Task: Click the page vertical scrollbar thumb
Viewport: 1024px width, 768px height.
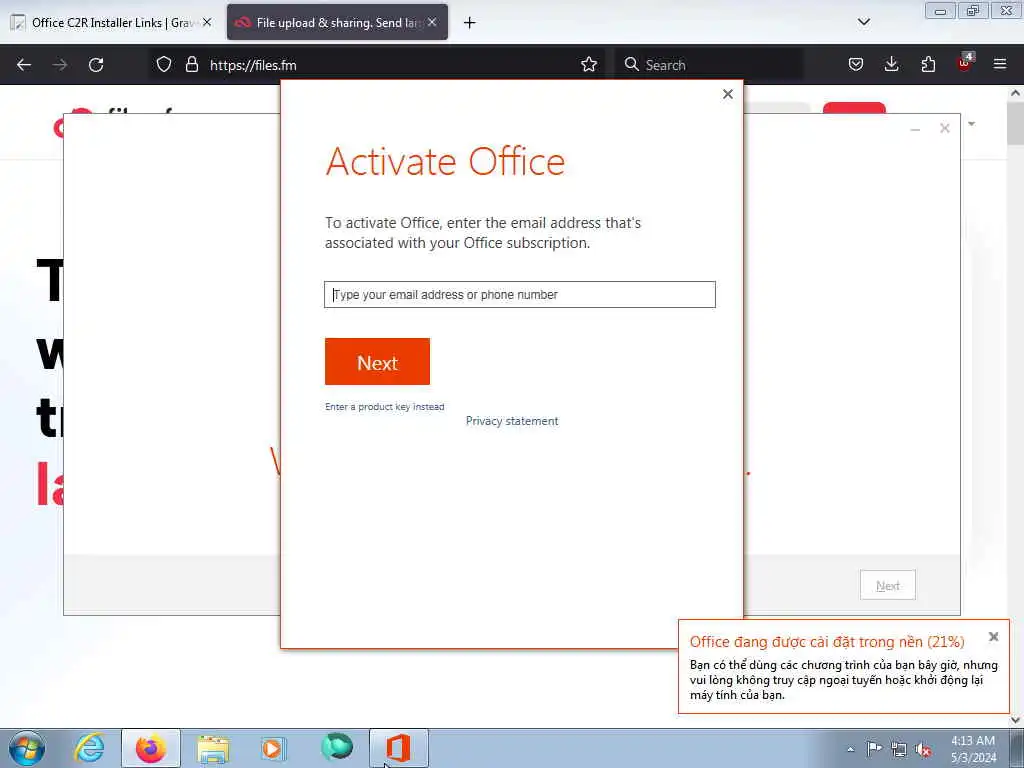Action: click(1016, 123)
